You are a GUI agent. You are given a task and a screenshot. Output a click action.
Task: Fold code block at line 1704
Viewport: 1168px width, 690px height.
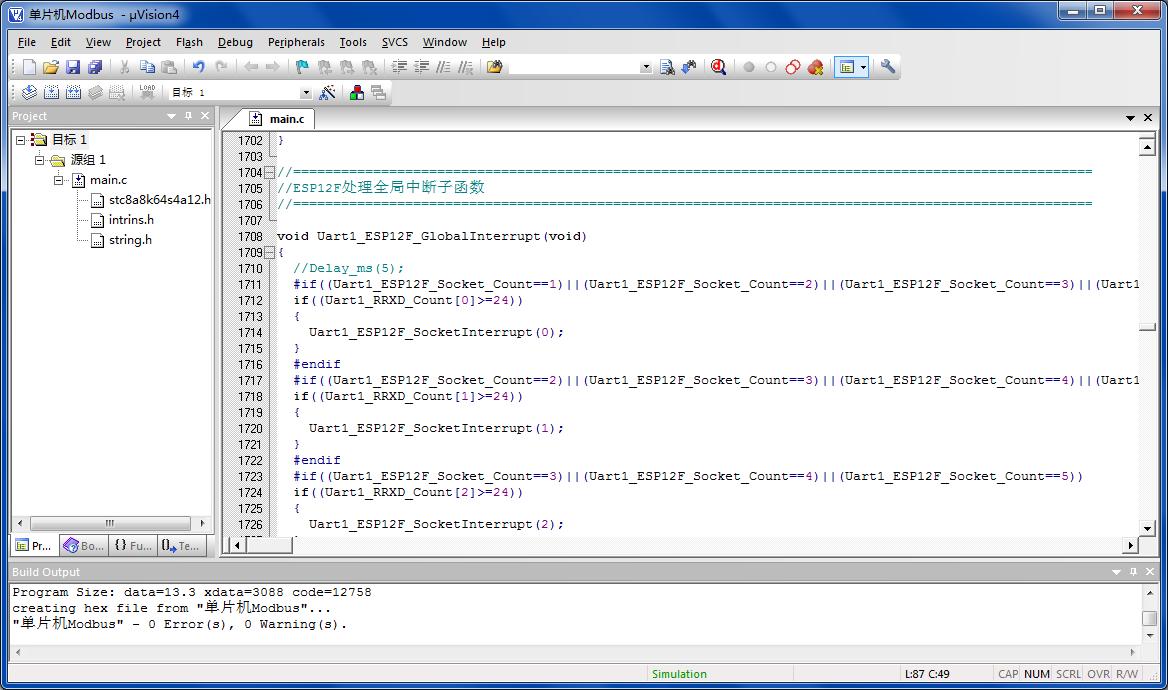[x=270, y=172]
